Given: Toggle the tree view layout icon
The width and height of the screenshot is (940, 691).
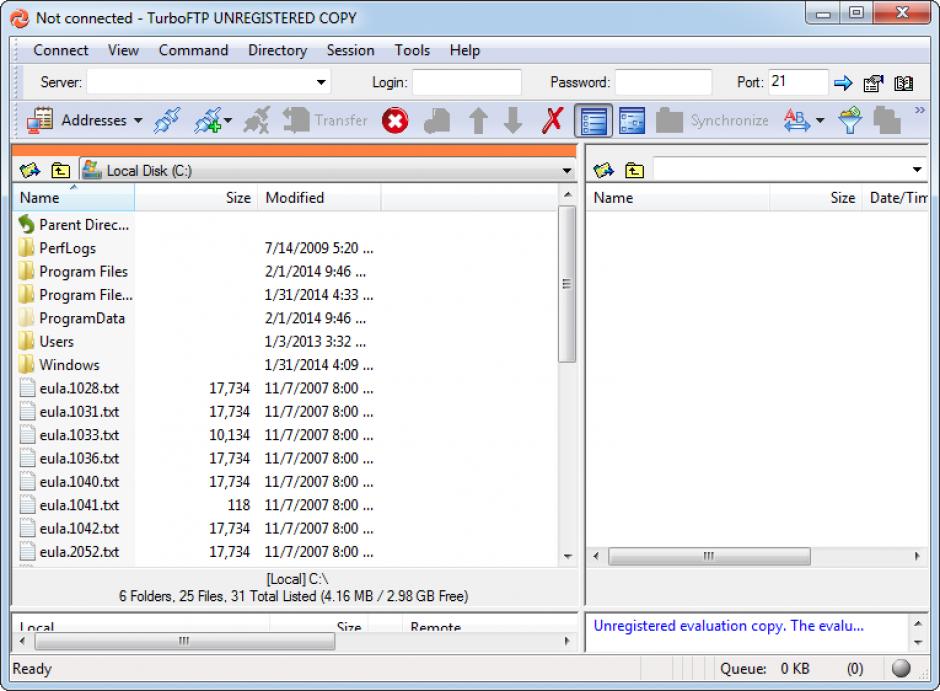Looking at the screenshot, I should (632, 120).
